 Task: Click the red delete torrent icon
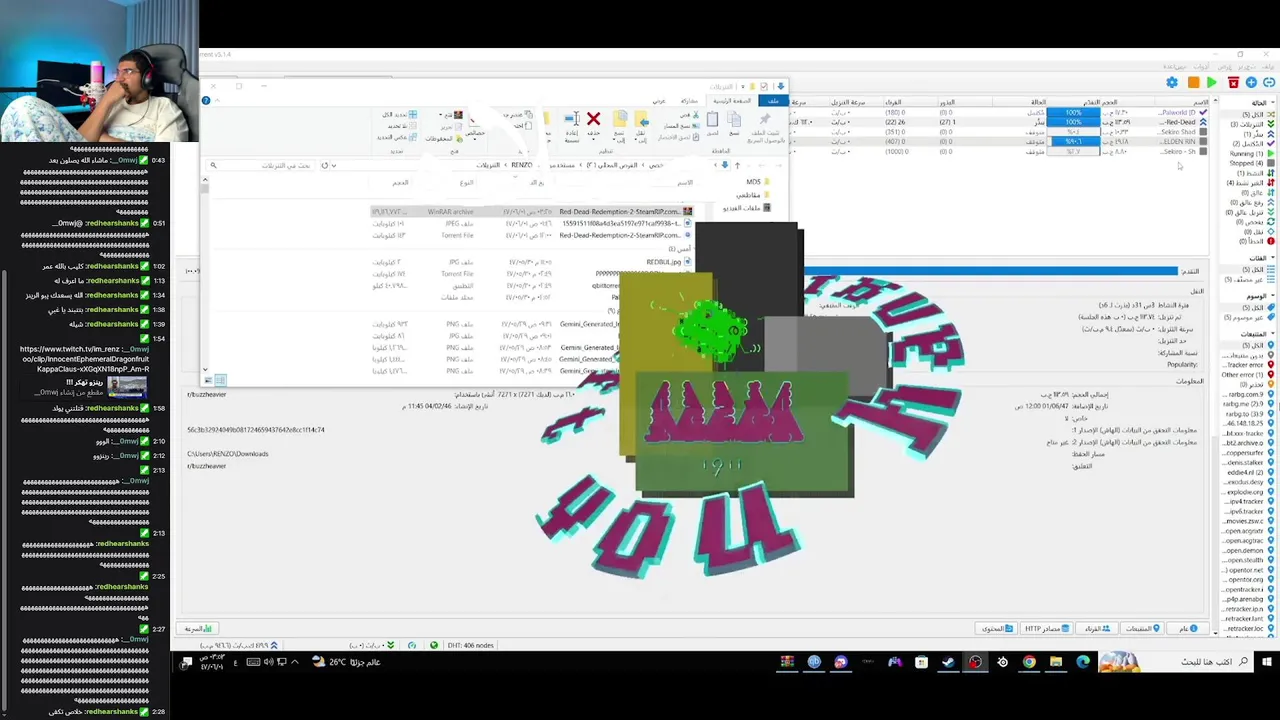point(1233,83)
